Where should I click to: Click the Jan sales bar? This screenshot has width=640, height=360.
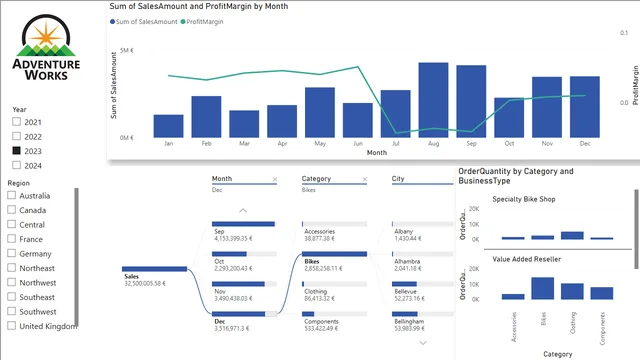(168, 126)
